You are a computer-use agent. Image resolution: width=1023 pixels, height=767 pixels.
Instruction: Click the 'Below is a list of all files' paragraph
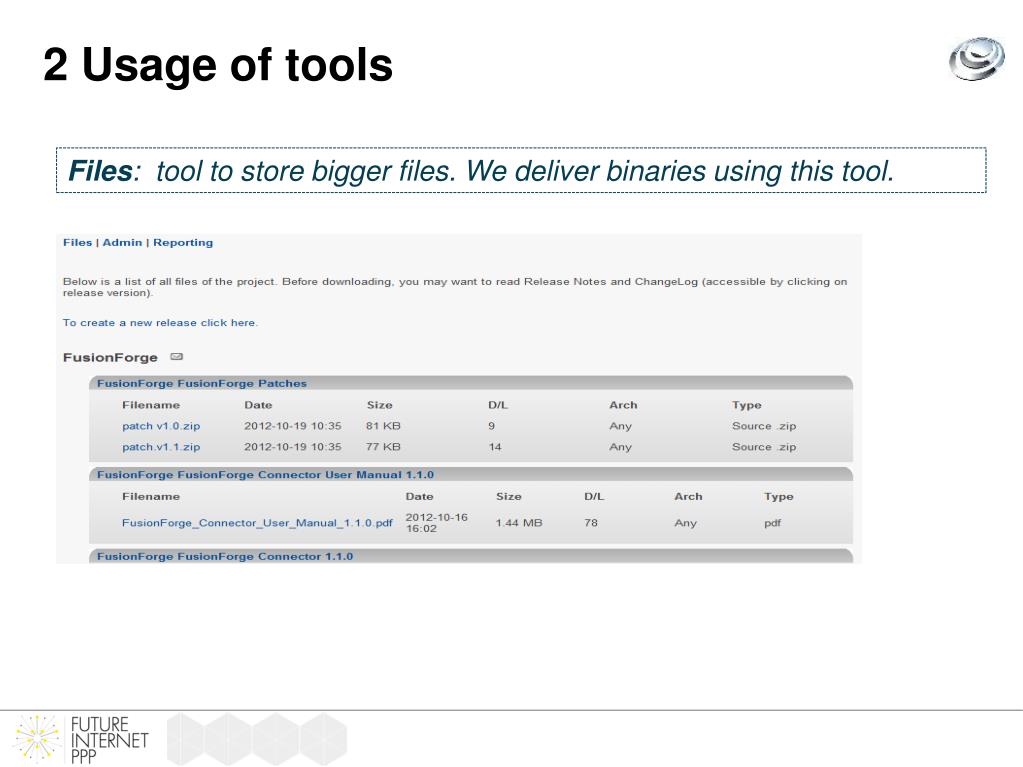point(455,287)
